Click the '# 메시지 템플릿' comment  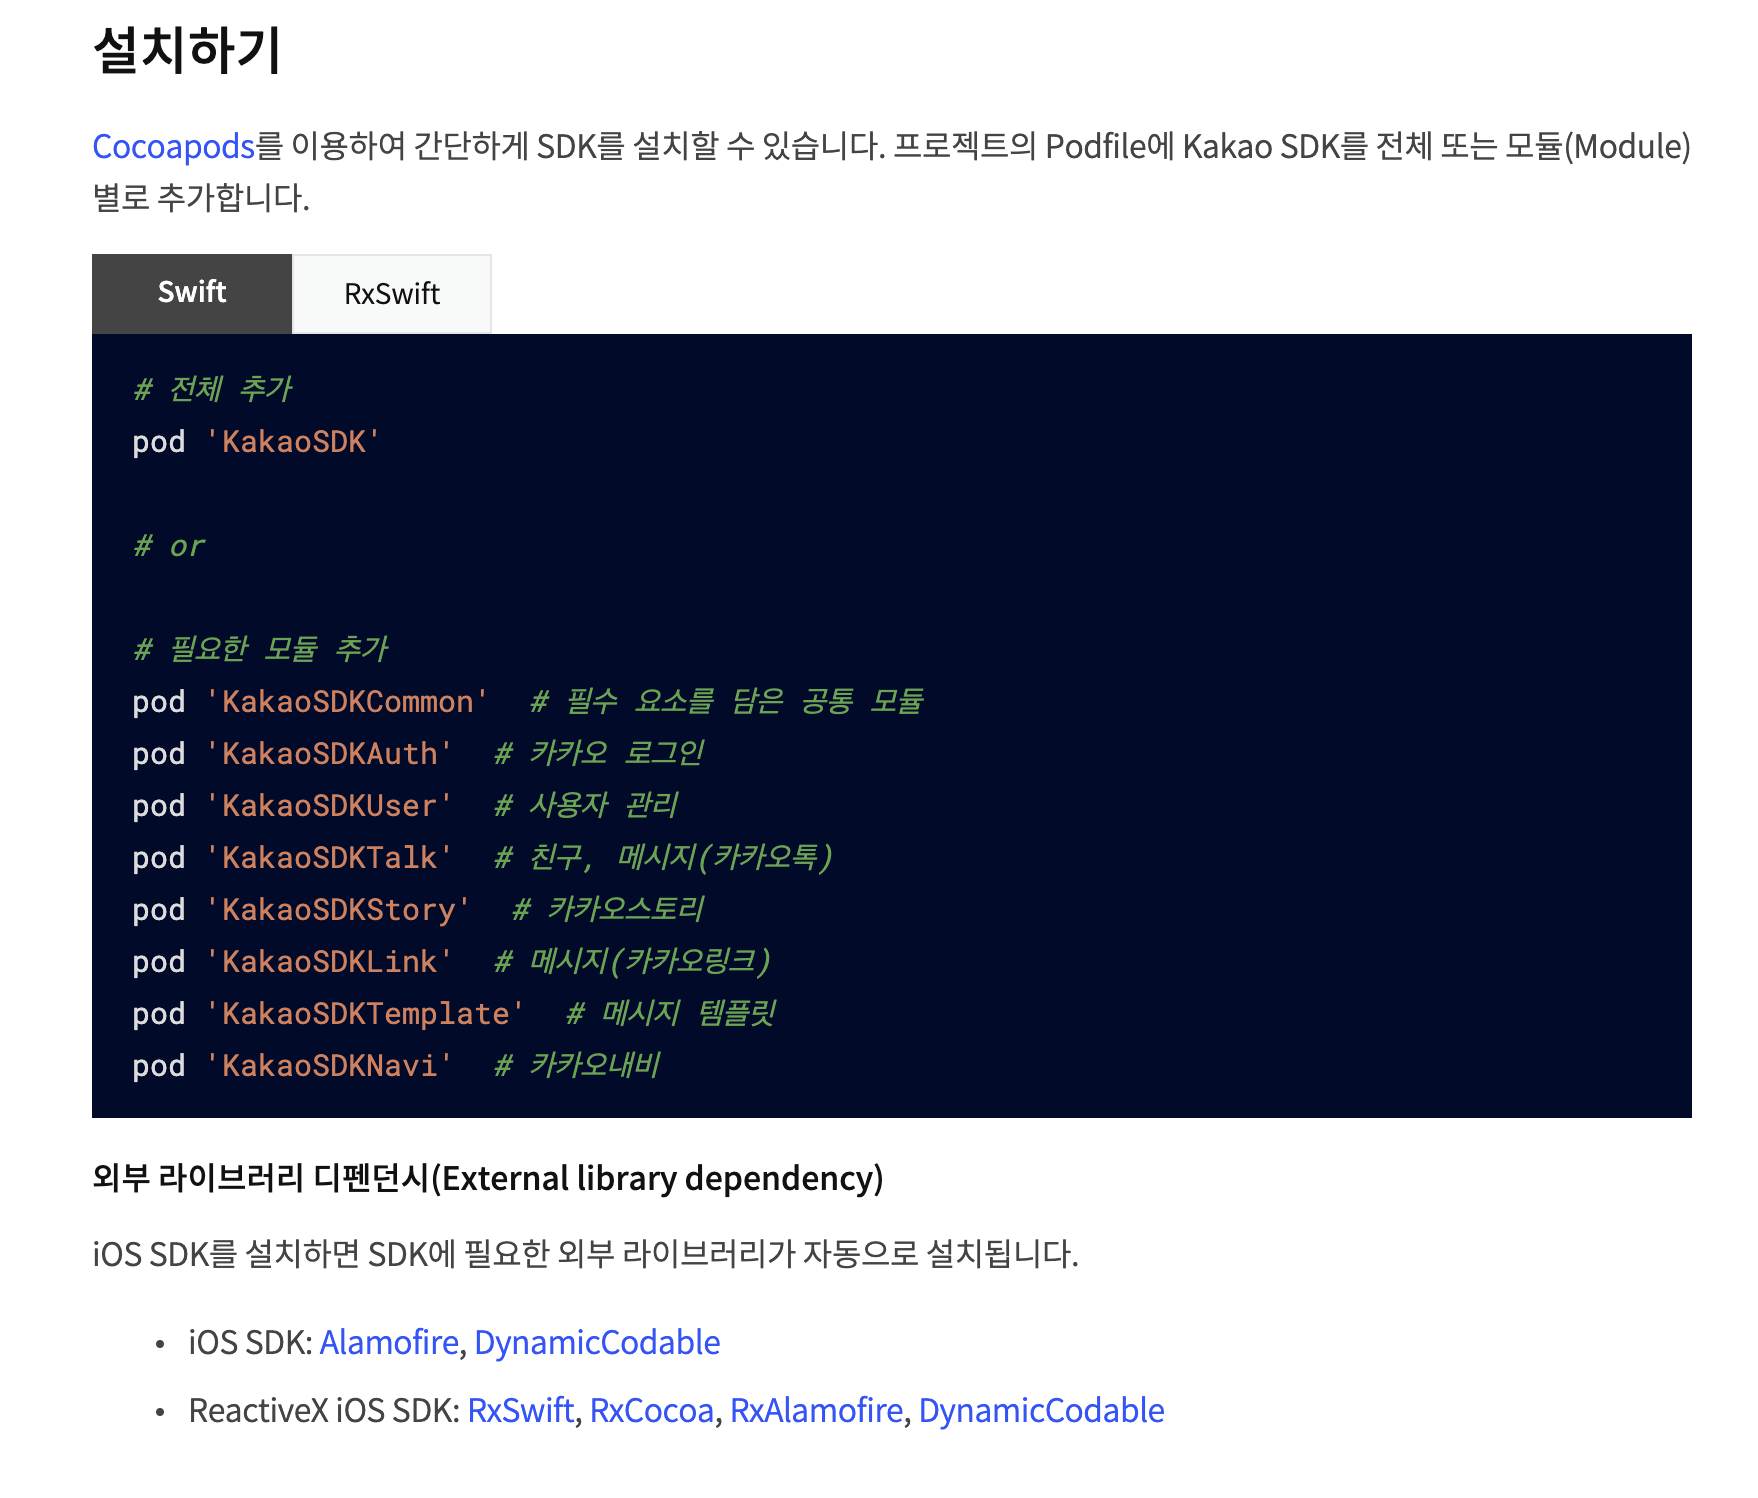click(x=672, y=1013)
